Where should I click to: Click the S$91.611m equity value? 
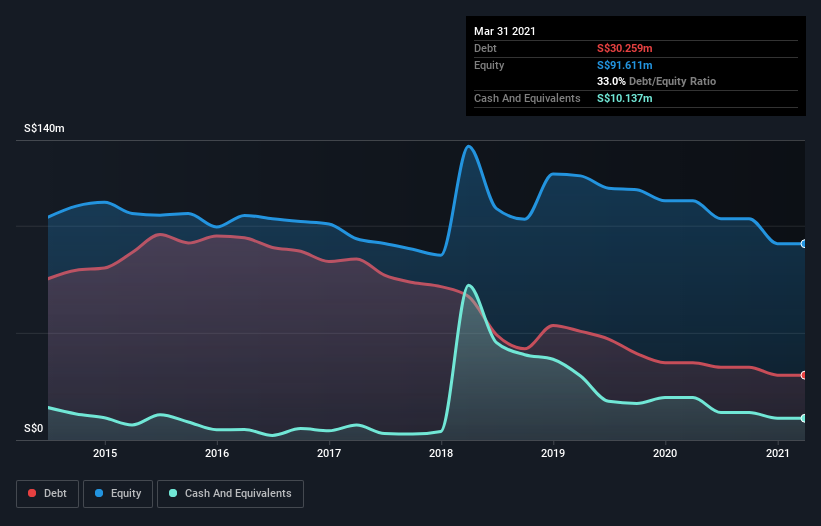tap(625, 65)
